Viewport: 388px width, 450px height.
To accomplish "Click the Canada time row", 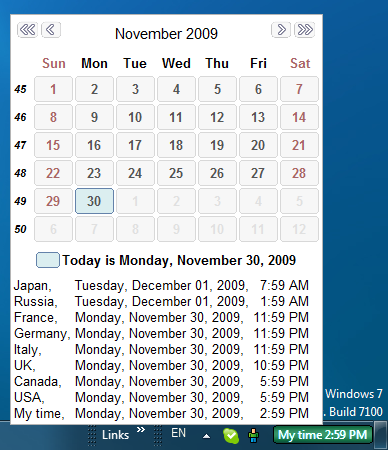I will 161,381.
